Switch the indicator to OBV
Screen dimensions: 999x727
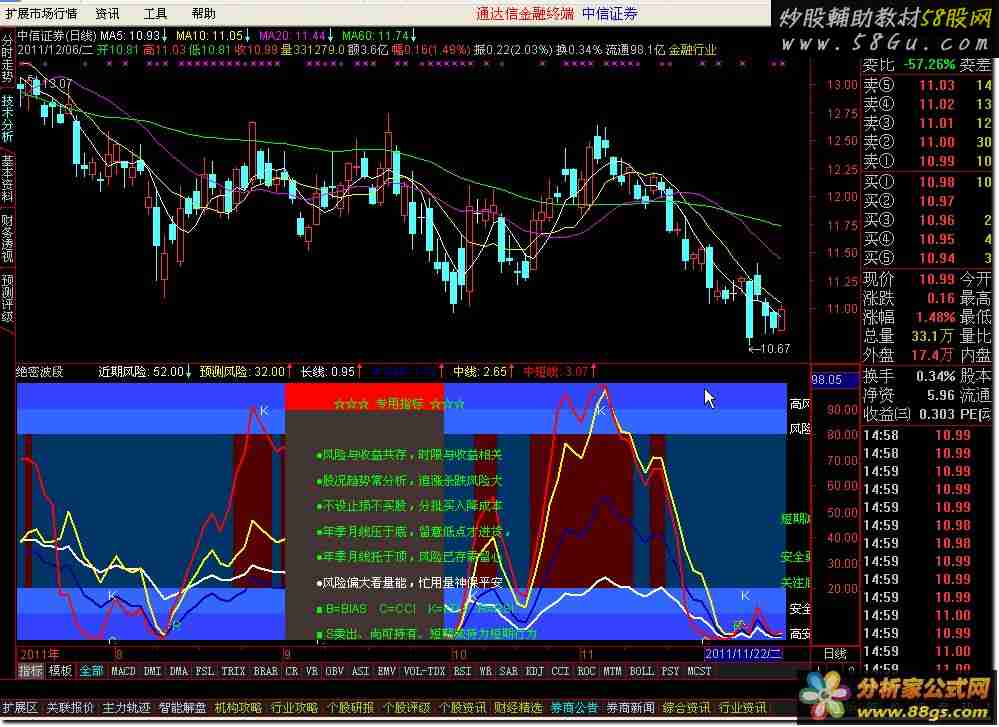(334, 671)
